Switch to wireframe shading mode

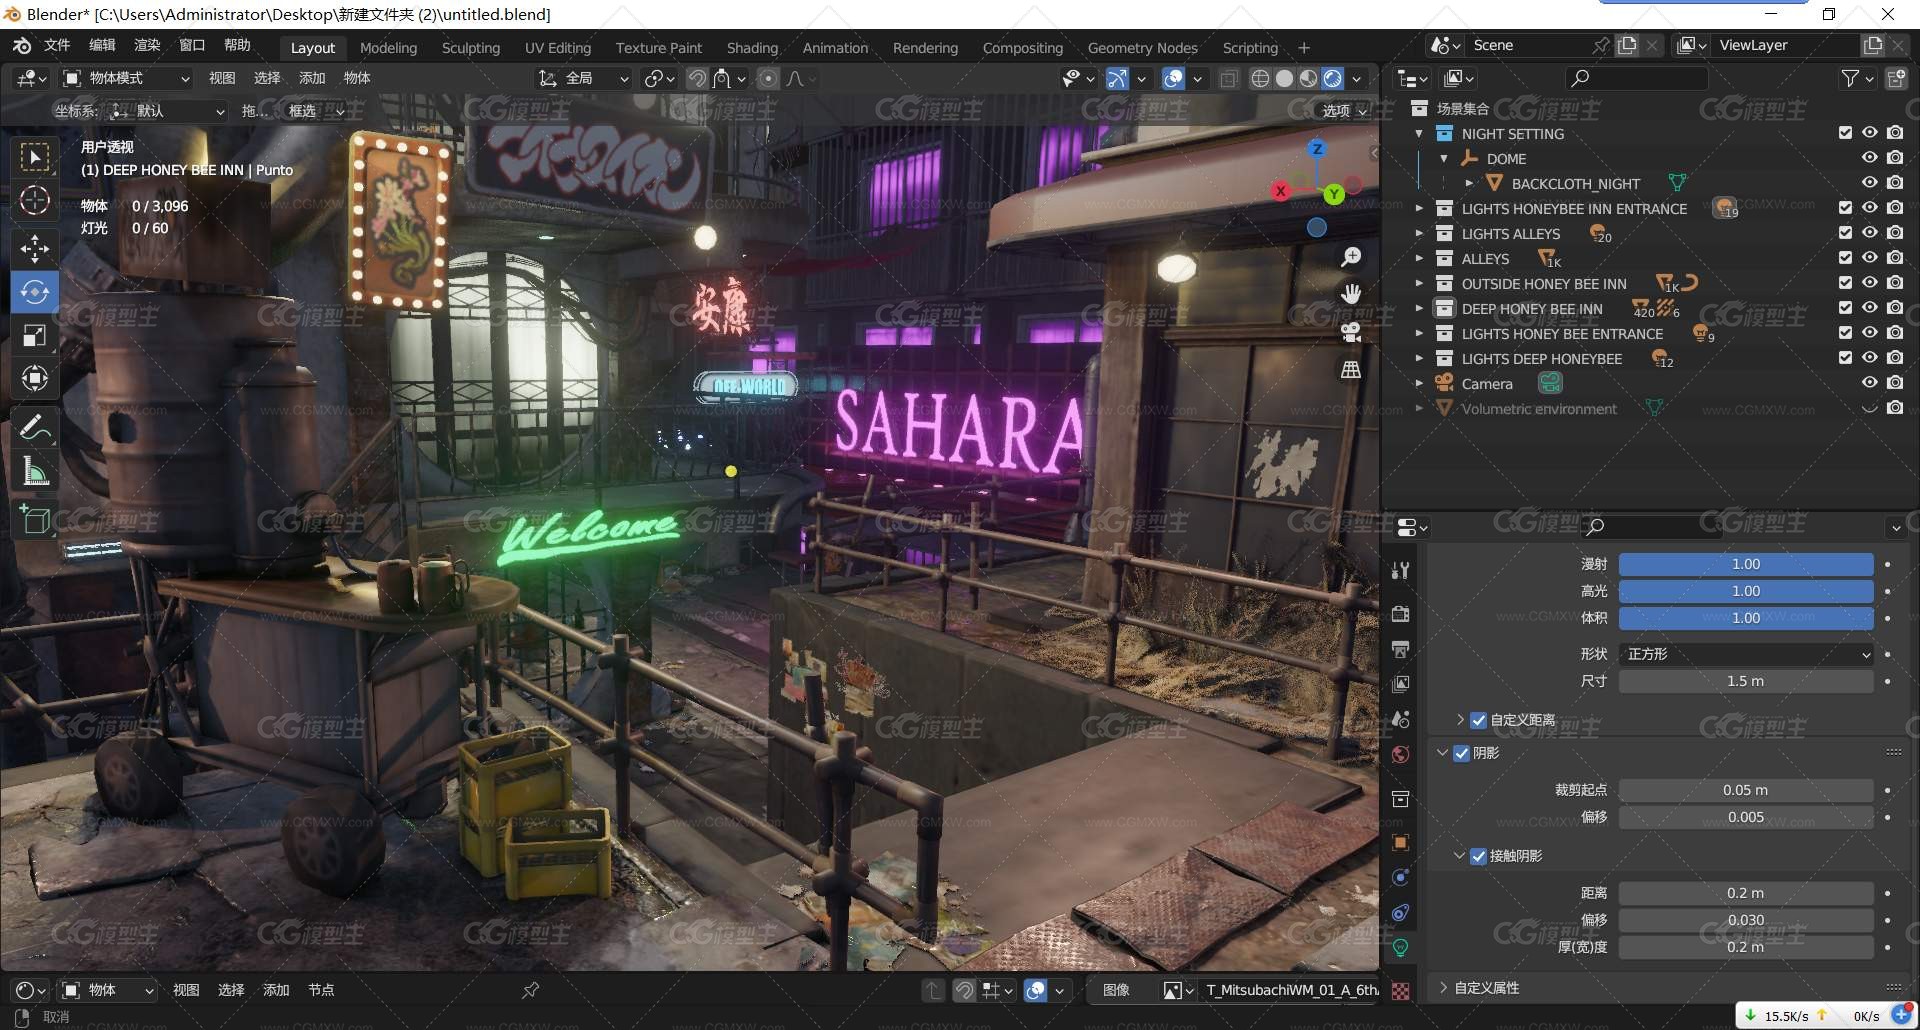click(x=1261, y=78)
